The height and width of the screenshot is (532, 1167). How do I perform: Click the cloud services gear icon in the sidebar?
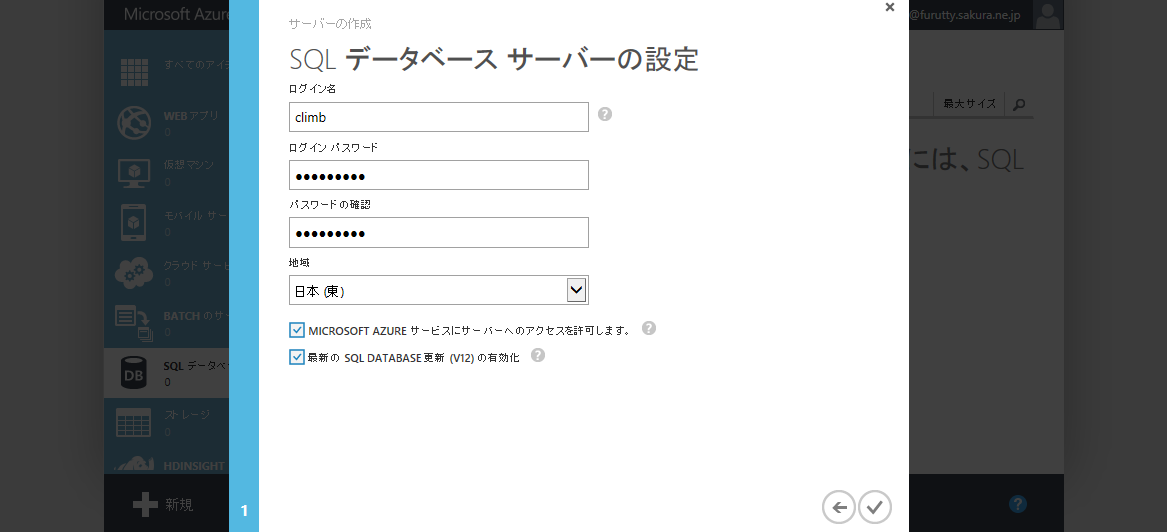(134, 272)
